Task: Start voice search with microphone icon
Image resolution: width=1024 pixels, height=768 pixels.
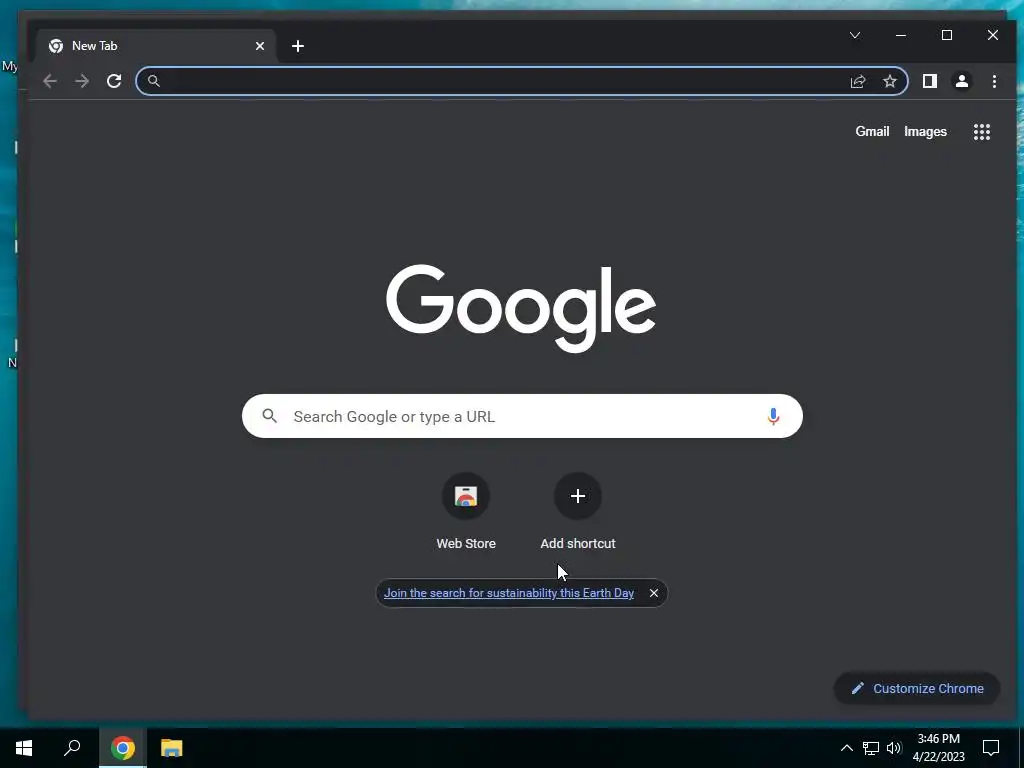Action: click(773, 416)
